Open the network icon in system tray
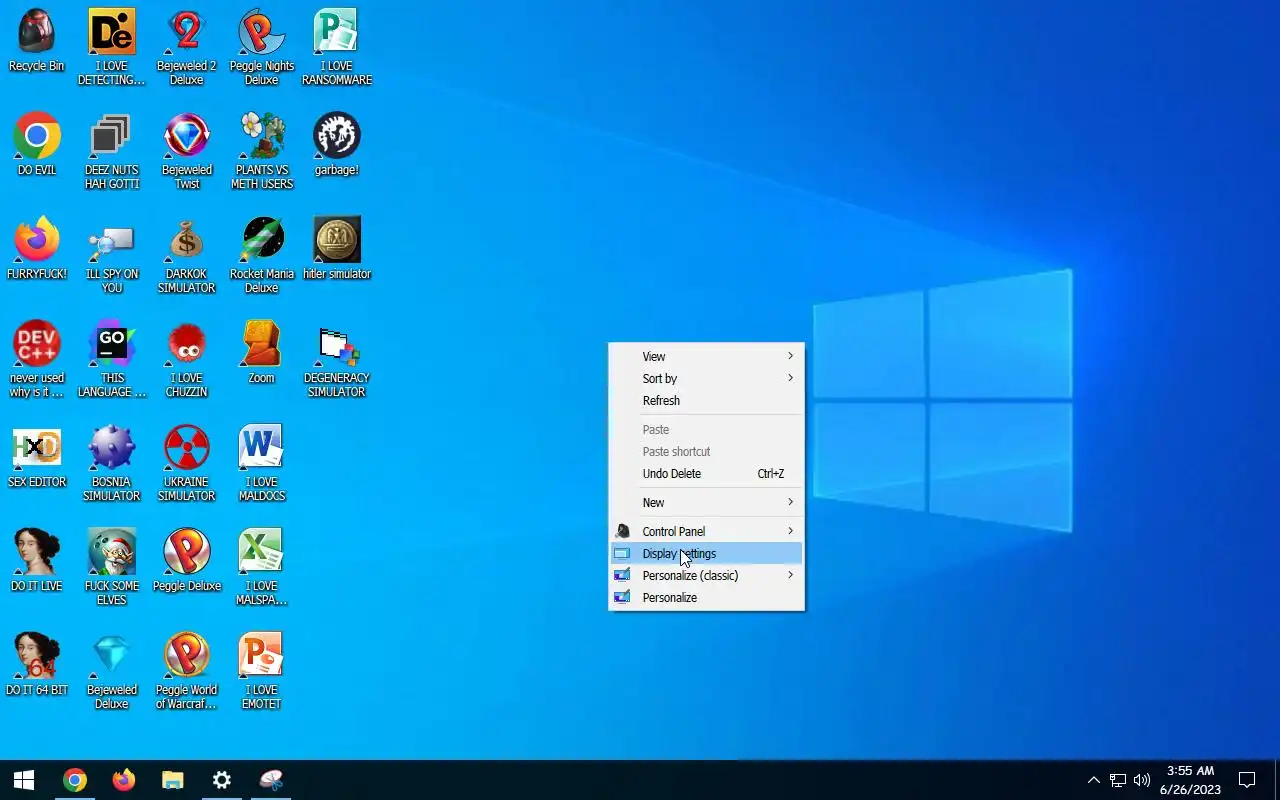This screenshot has width=1280, height=800. tap(1118, 780)
